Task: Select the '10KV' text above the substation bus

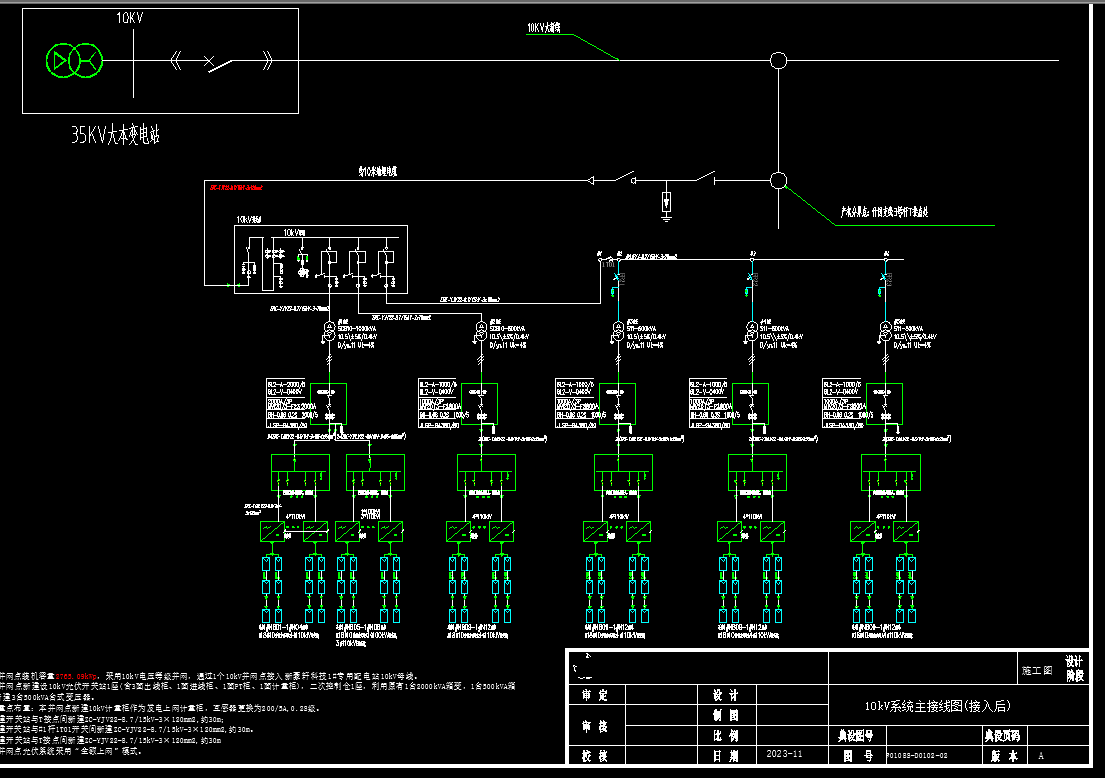Action: click(131, 18)
